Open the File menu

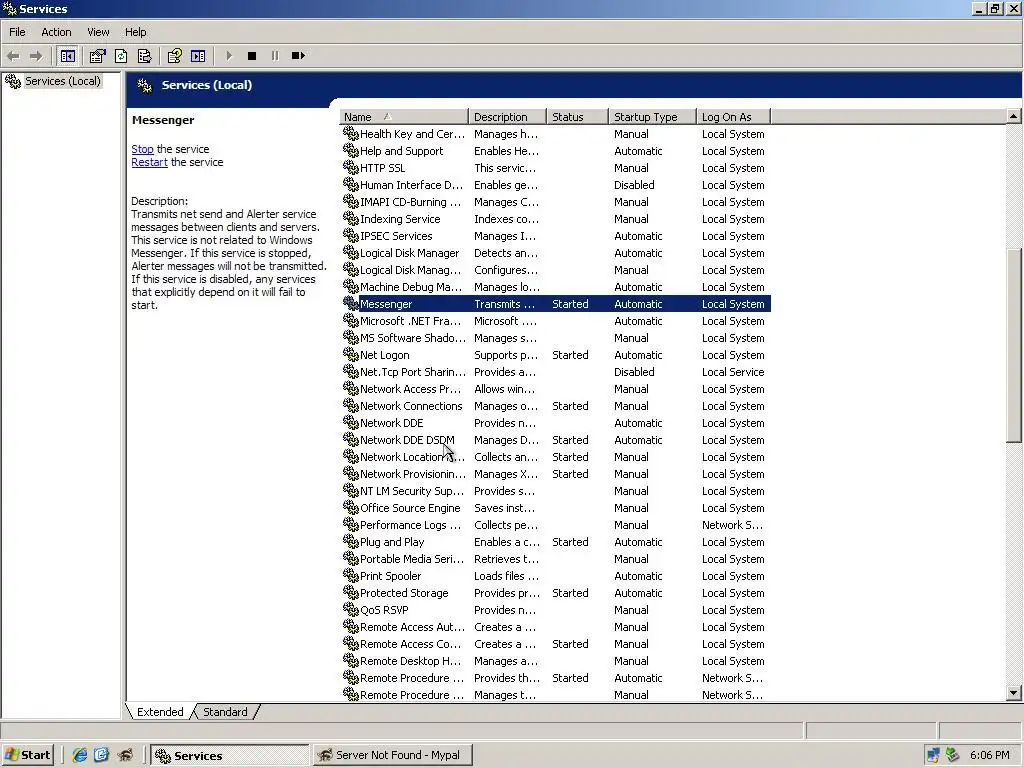17,32
